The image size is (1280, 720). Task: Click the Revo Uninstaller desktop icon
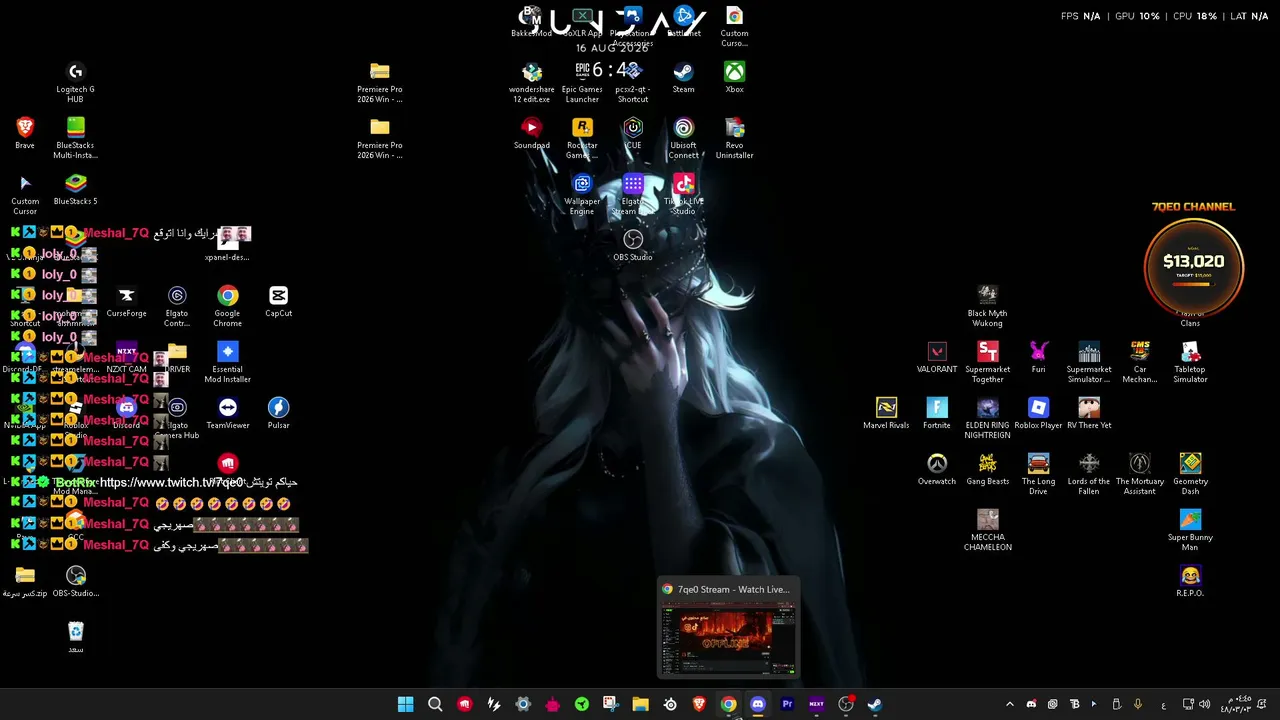point(734,138)
